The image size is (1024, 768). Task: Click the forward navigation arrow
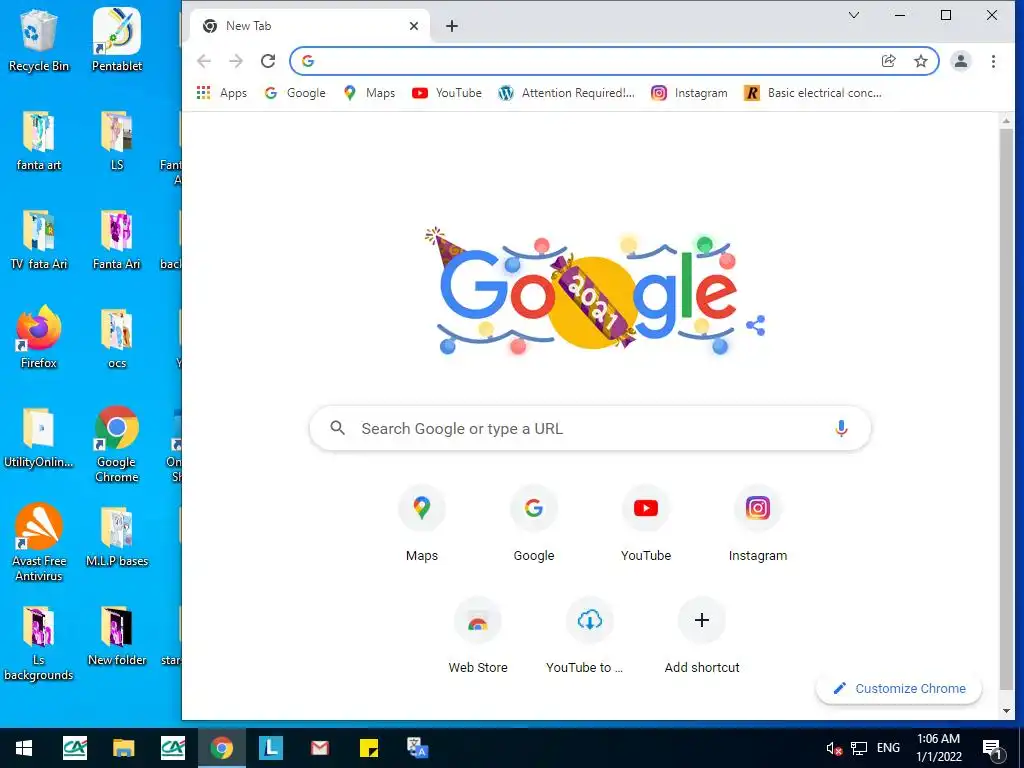236,61
